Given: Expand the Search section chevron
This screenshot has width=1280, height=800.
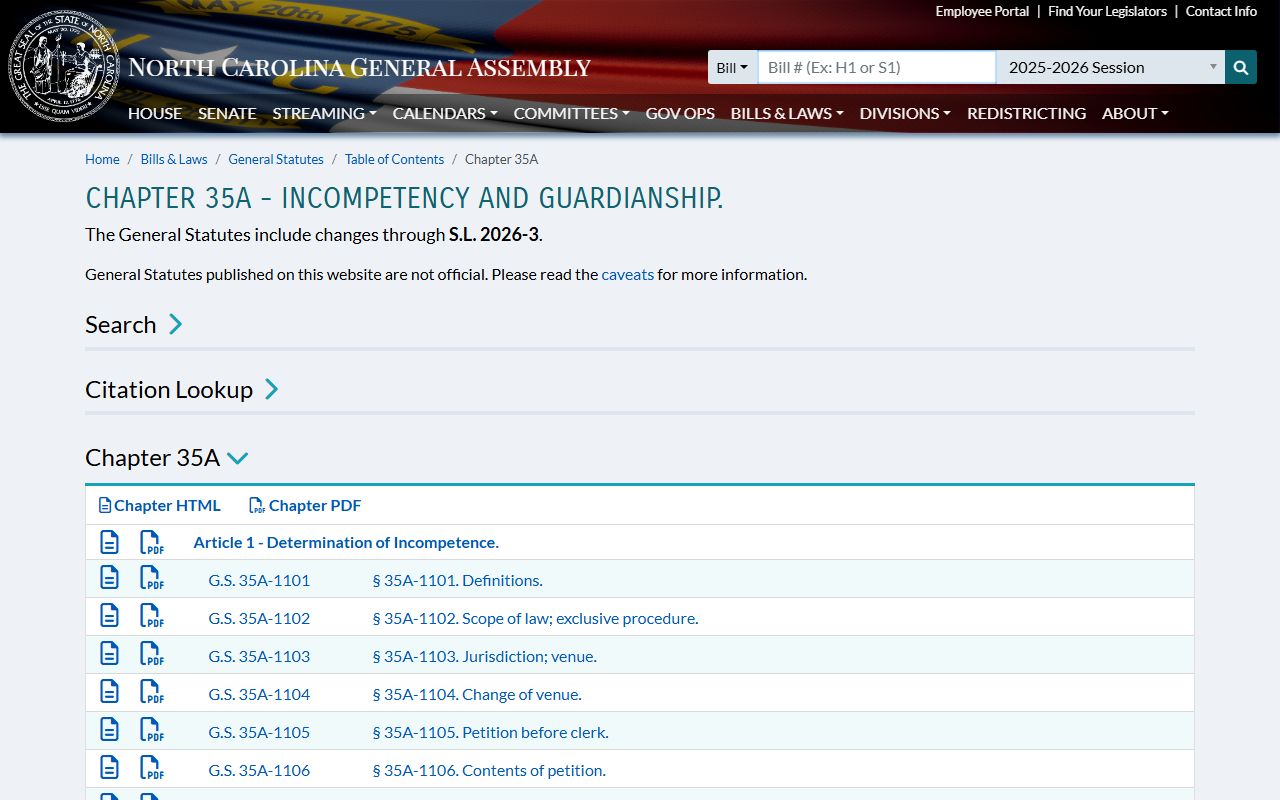Looking at the screenshot, I should pyautogui.click(x=175, y=324).
